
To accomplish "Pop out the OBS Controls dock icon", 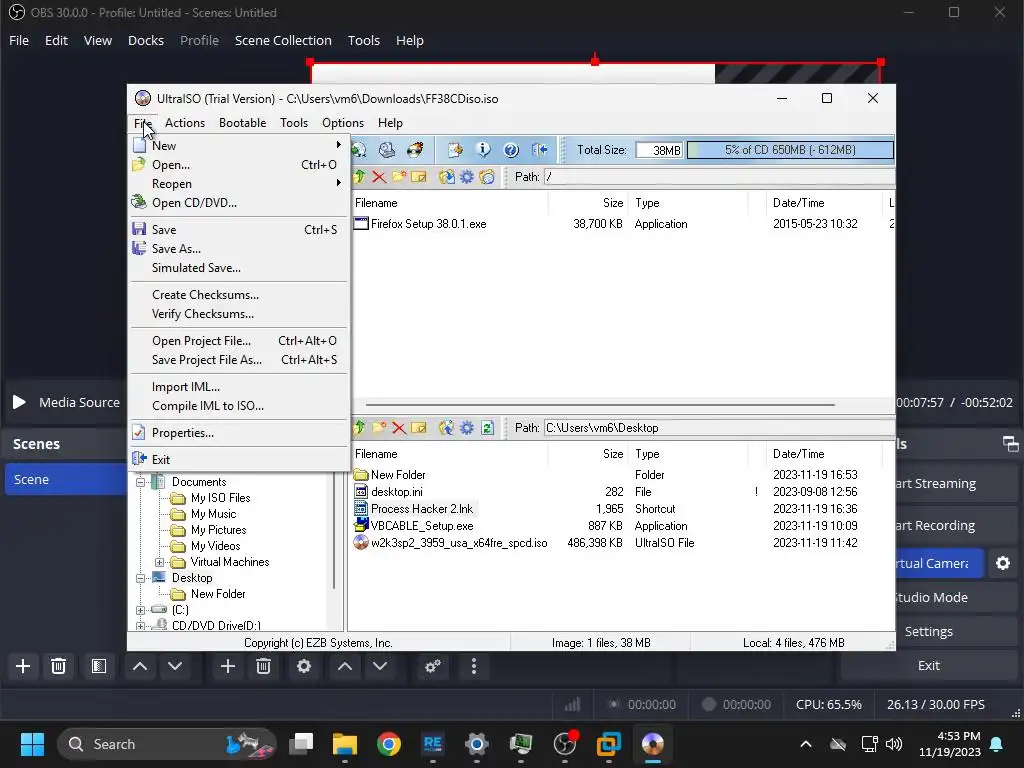I will 1010,444.
